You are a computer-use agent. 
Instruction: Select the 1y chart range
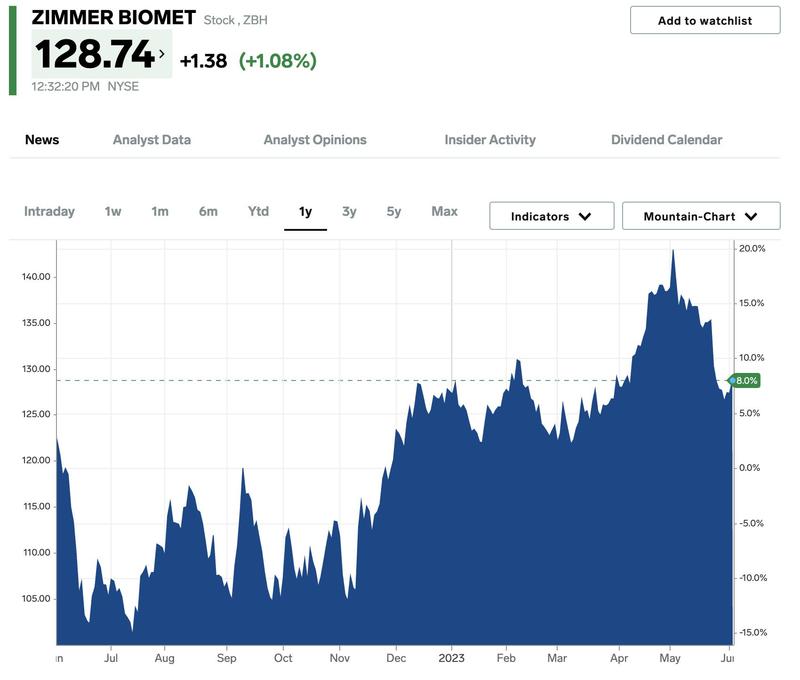point(305,211)
